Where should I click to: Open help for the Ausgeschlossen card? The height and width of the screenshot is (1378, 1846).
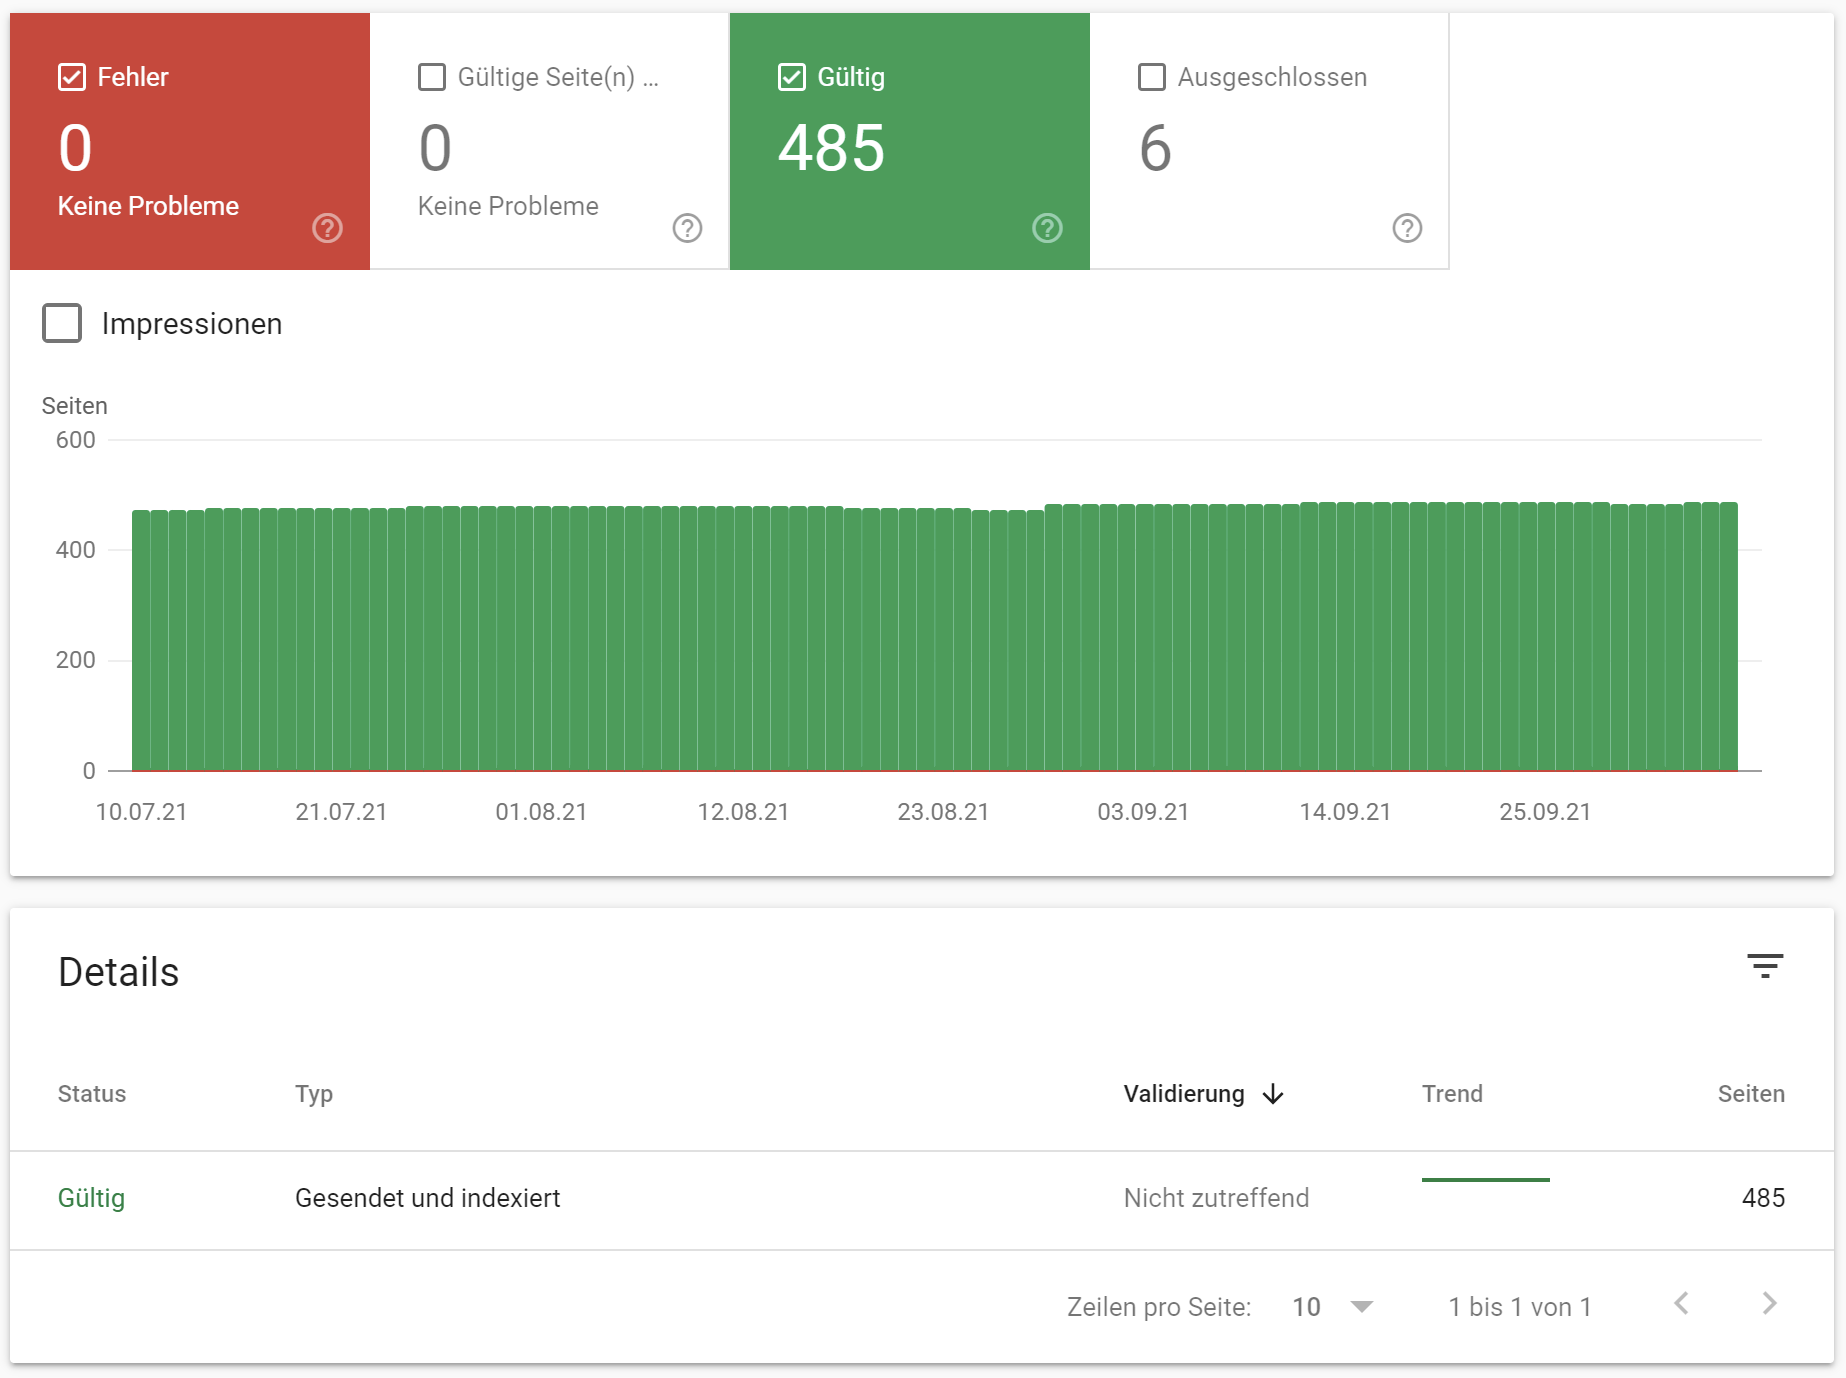click(x=1407, y=228)
